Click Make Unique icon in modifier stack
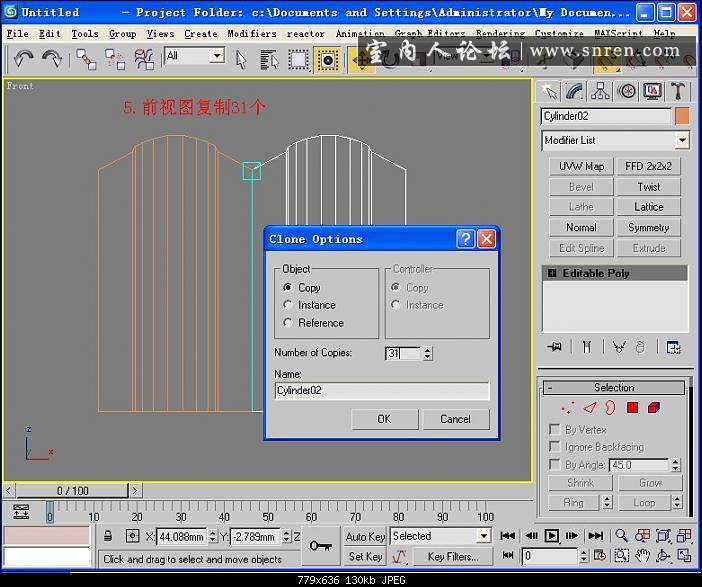 [x=619, y=347]
